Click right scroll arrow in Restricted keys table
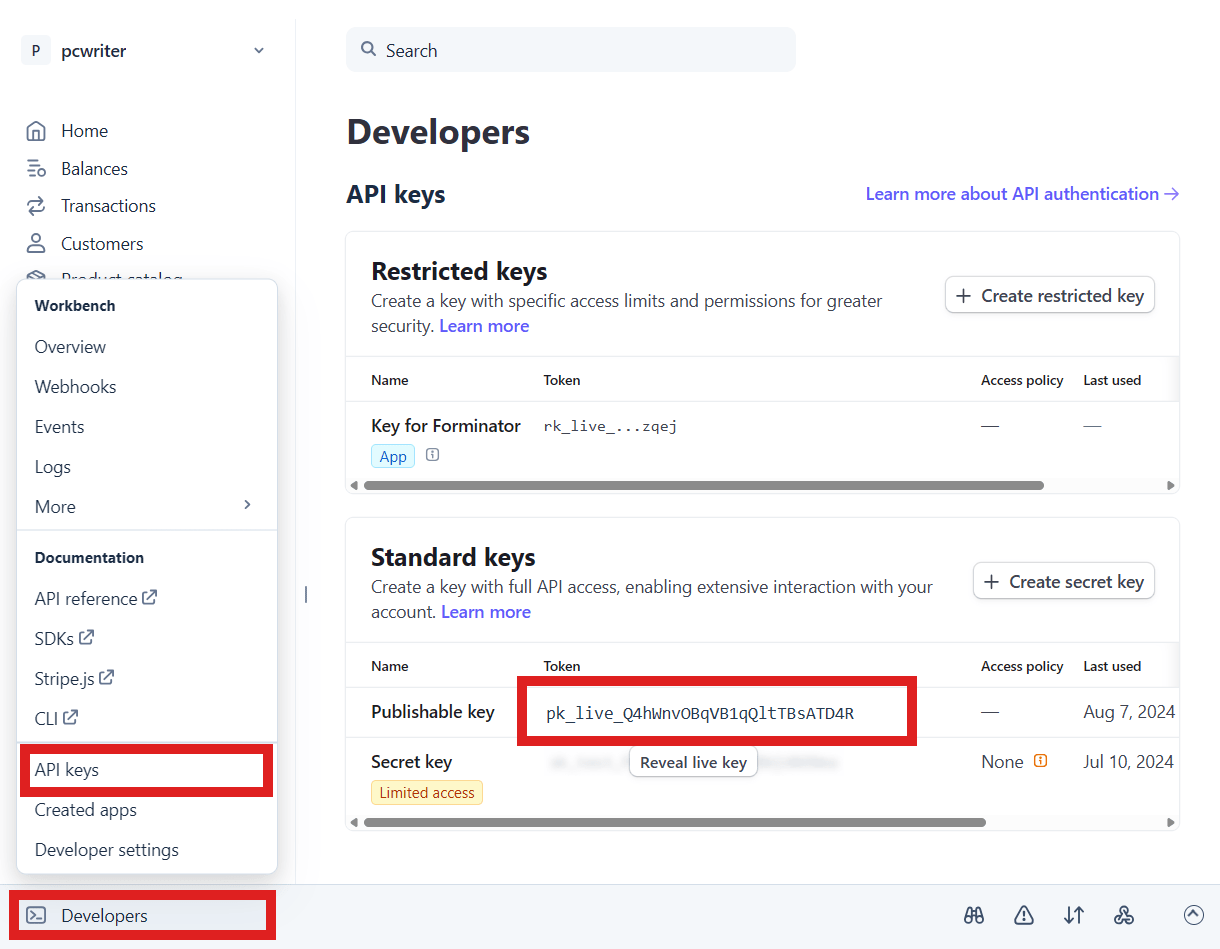The image size is (1220, 949). click(1170, 485)
